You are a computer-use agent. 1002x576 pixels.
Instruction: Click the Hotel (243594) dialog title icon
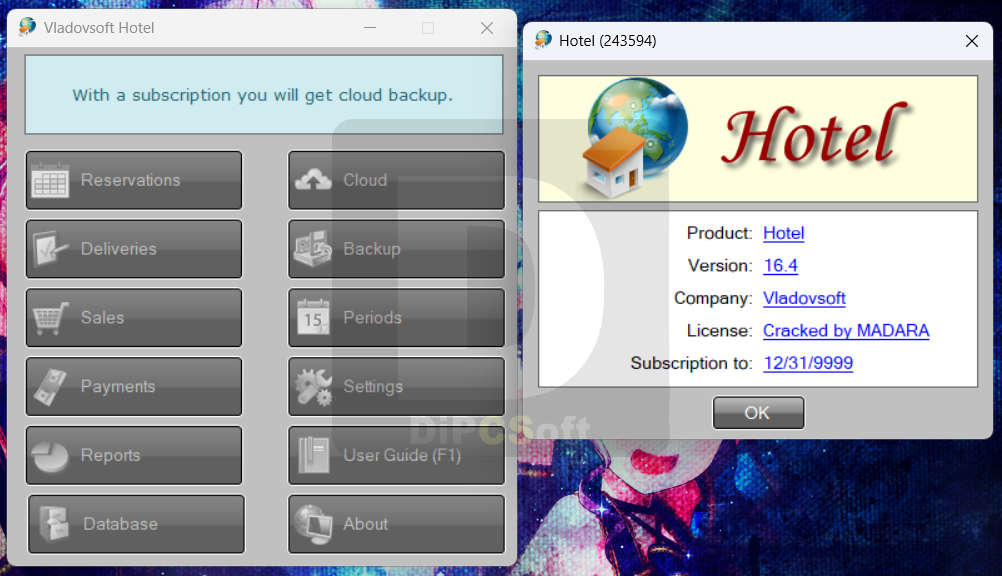543,40
